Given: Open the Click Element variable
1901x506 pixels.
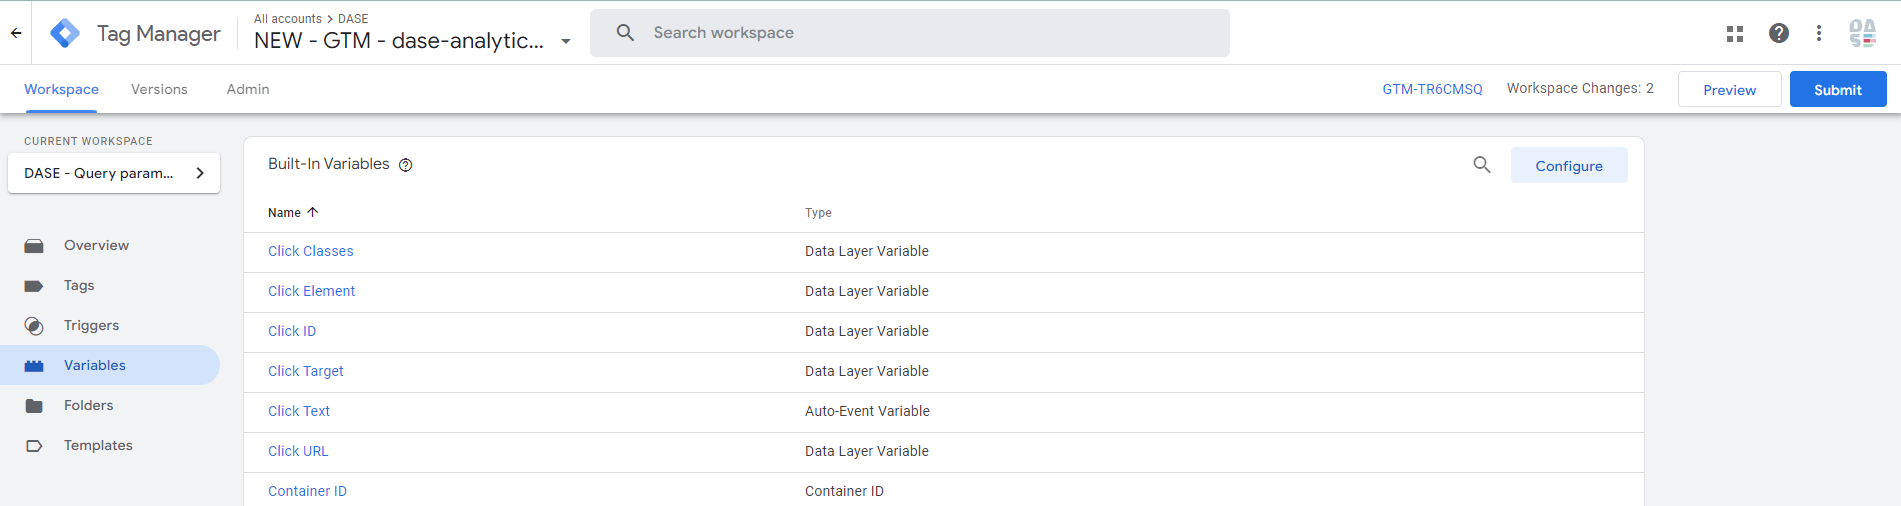Looking at the screenshot, I should [x=311, y=291].
